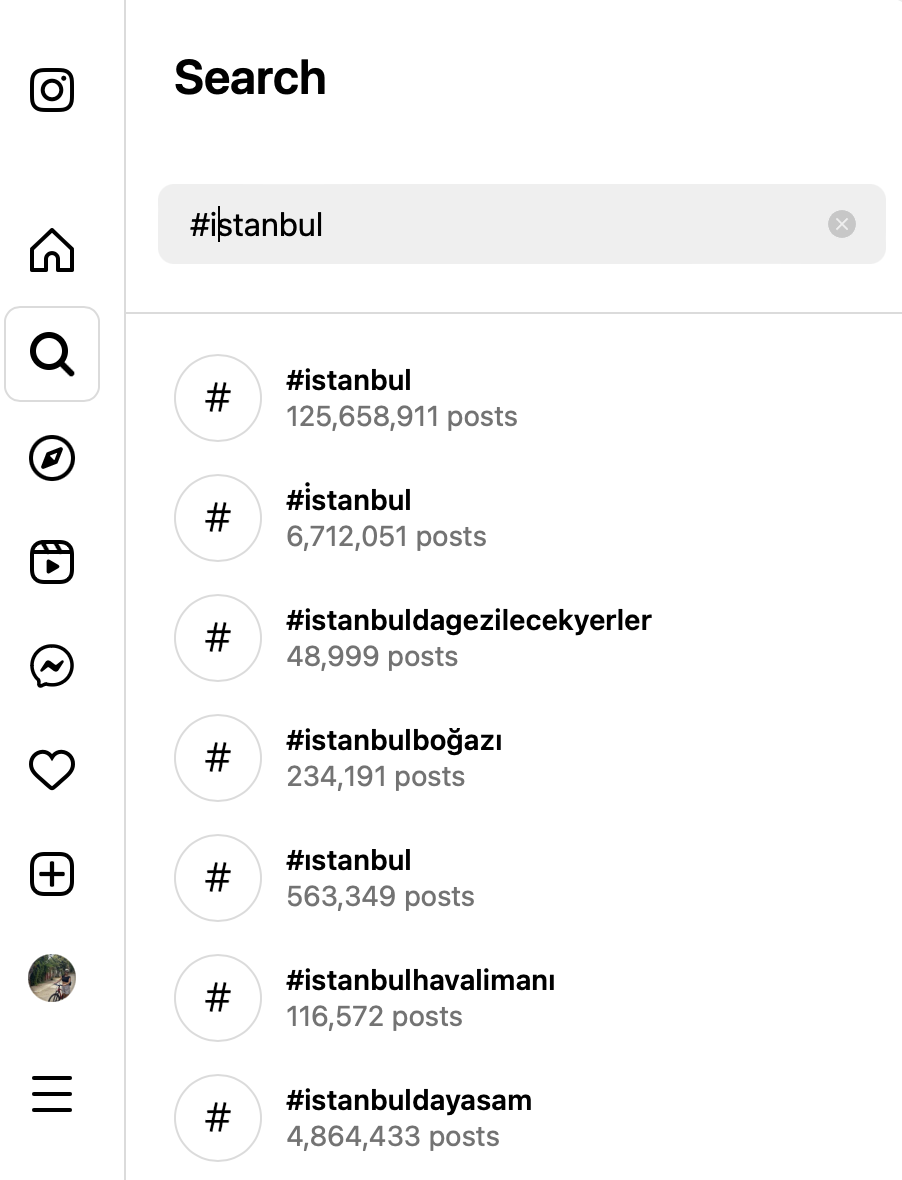Open the #istanbuldagezilecekyerler hashtag
Image resolution: width=902 pixels, height=1180 pixels.
[x=469, y=637]
